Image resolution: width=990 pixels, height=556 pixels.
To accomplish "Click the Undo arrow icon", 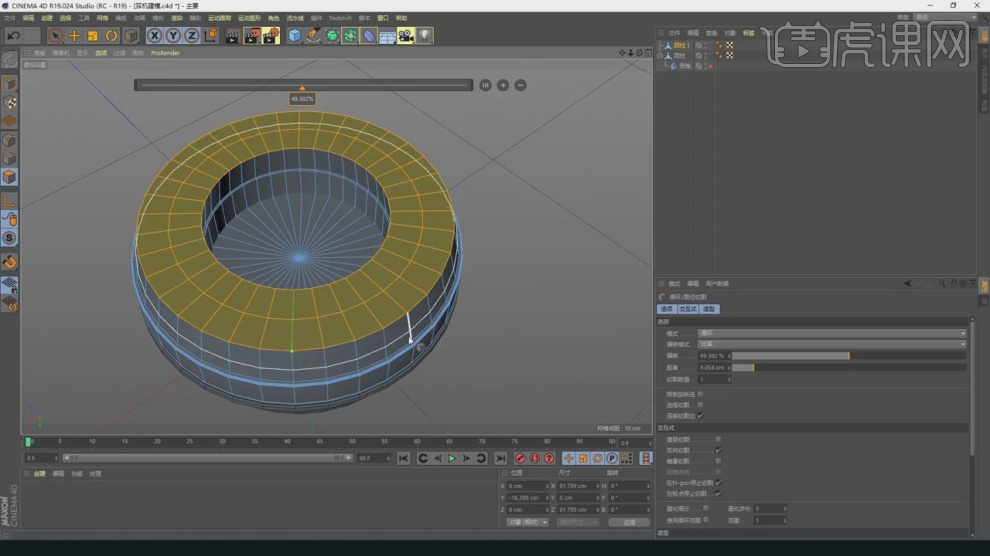I will [14, 36].
